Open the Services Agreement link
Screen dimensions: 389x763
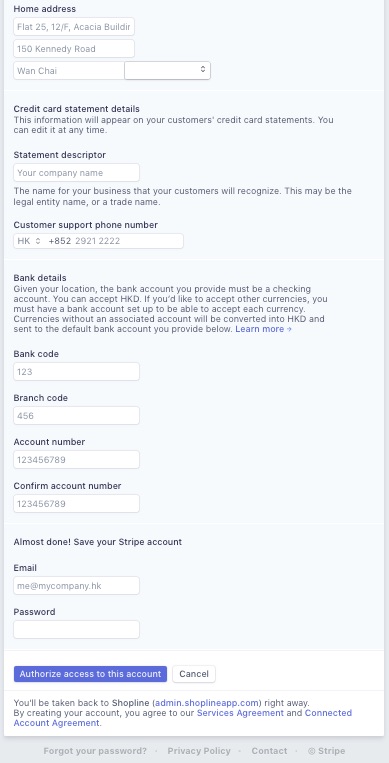point(240,713)
